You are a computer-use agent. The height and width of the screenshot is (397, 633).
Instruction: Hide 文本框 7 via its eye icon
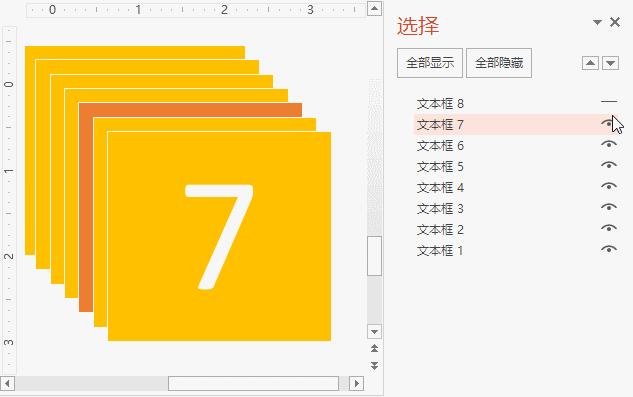click(609, 123)
